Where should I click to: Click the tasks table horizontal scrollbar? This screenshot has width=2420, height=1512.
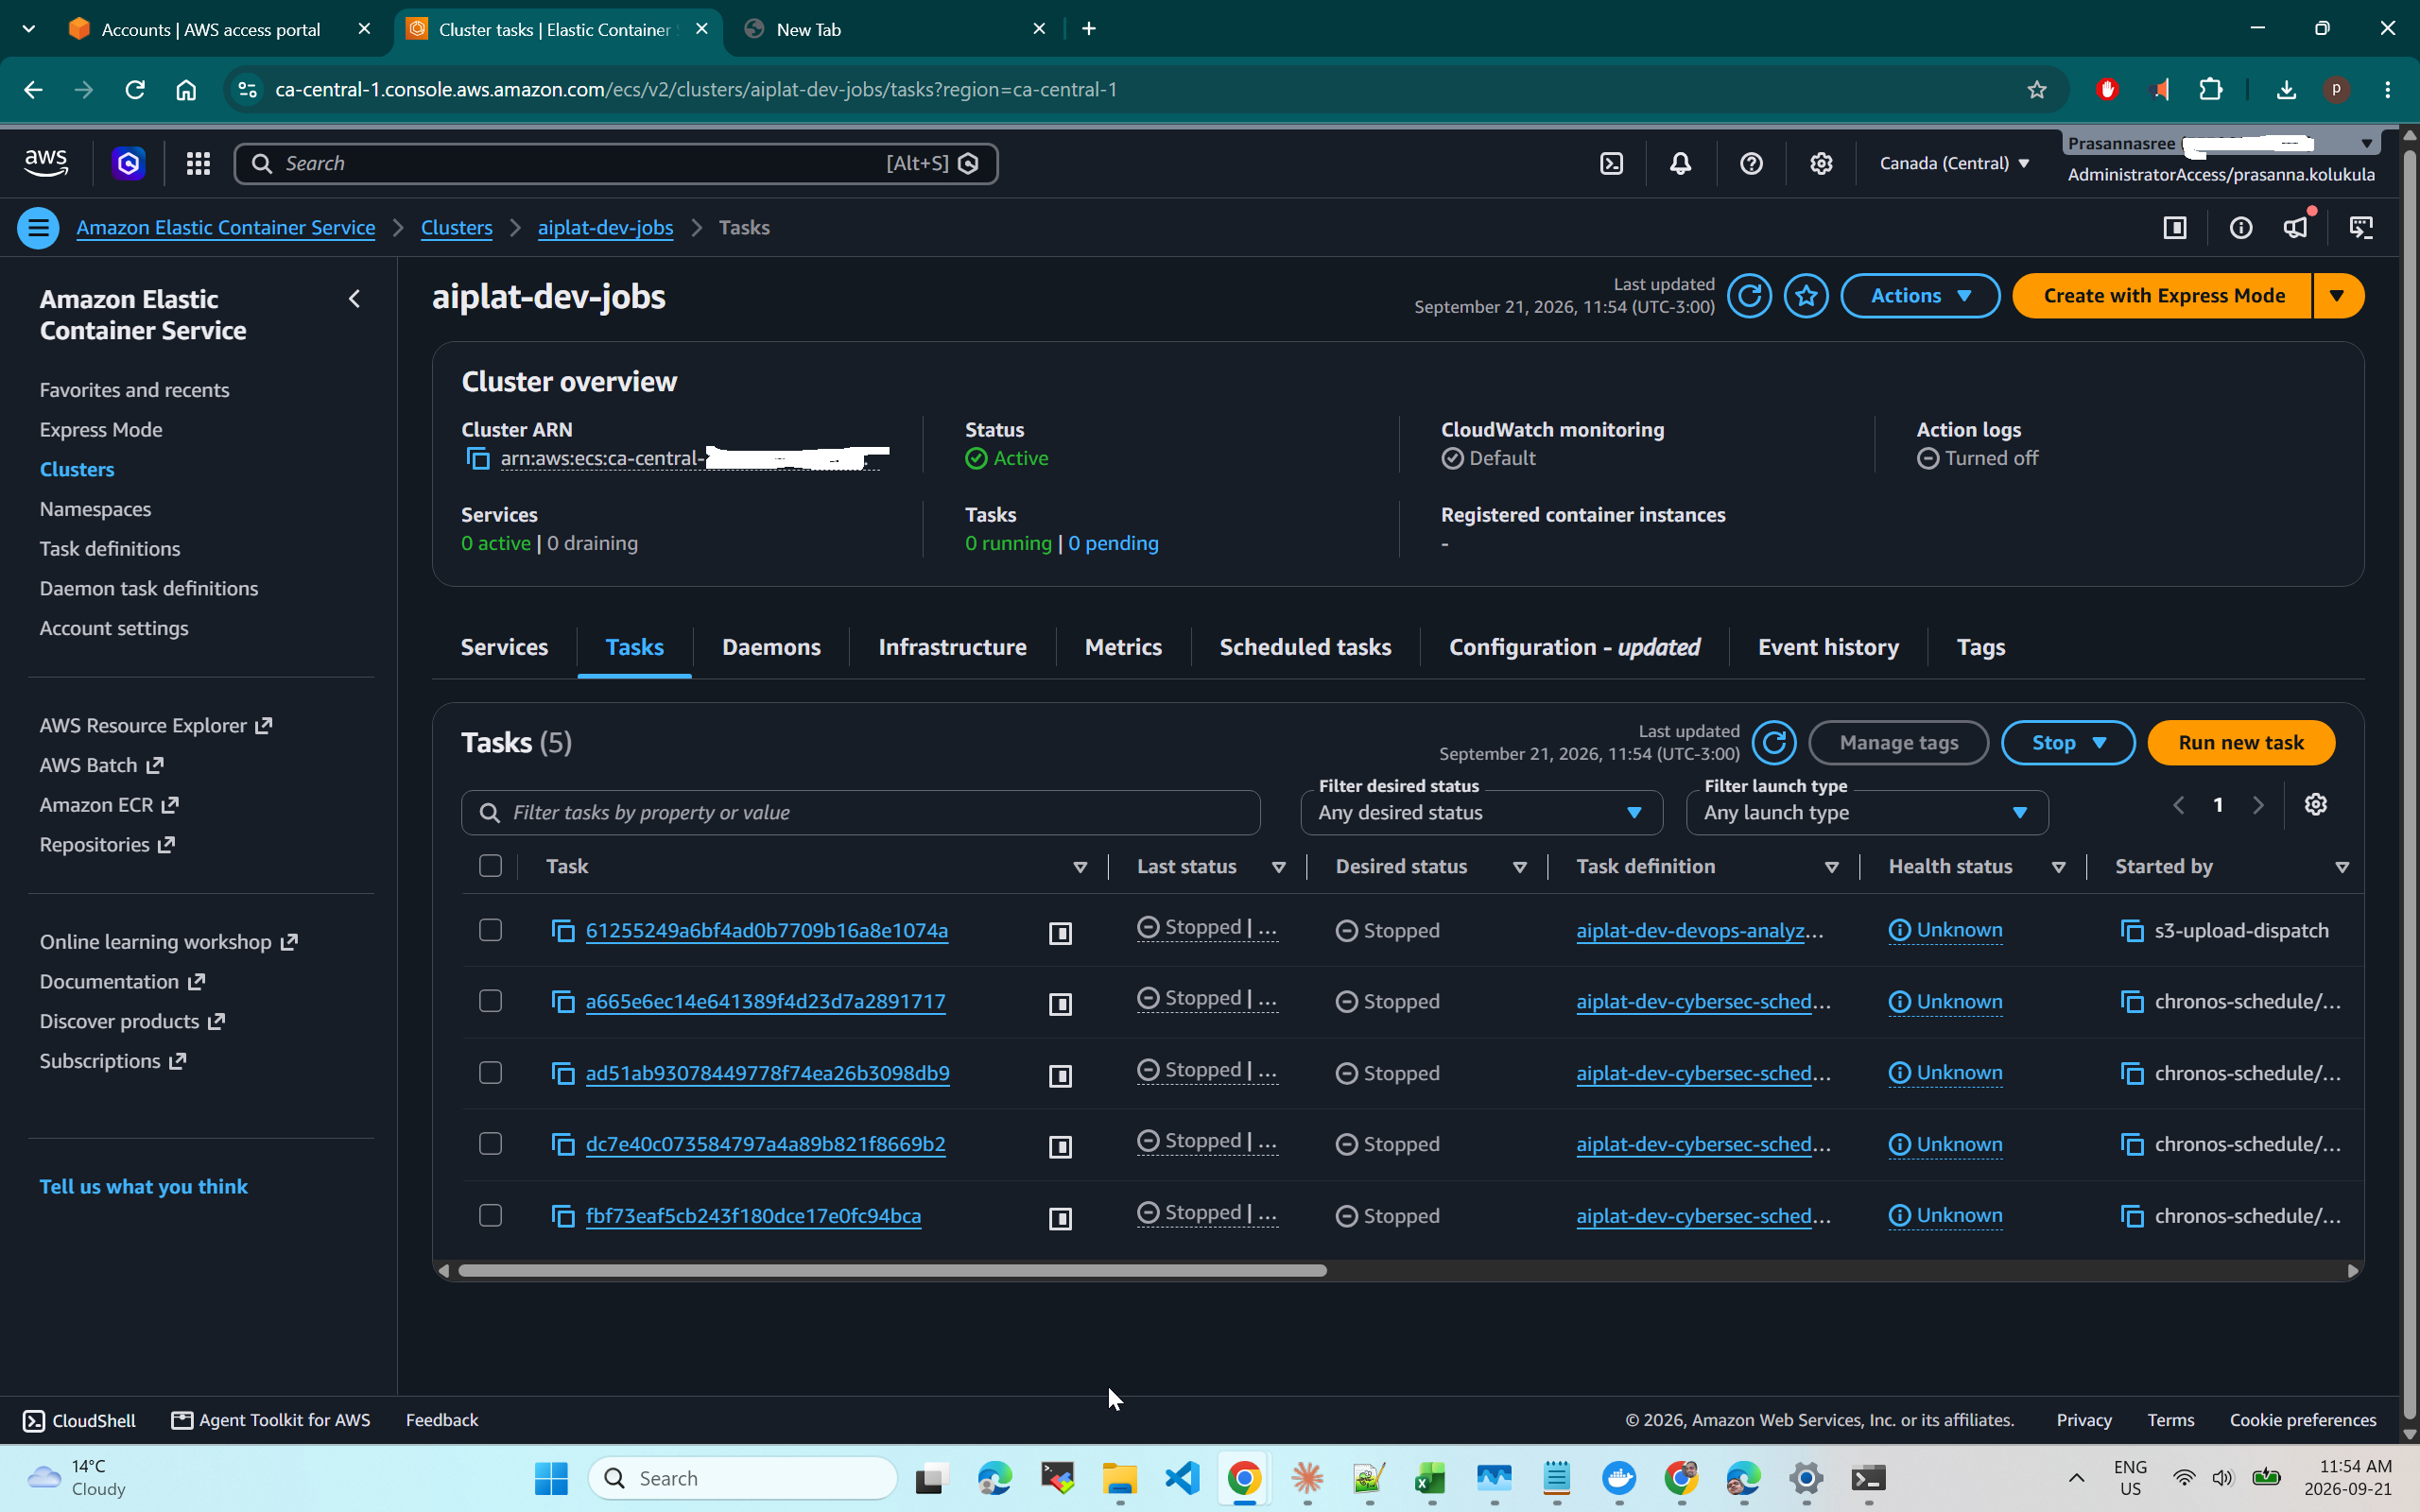tap(892, 1271)
